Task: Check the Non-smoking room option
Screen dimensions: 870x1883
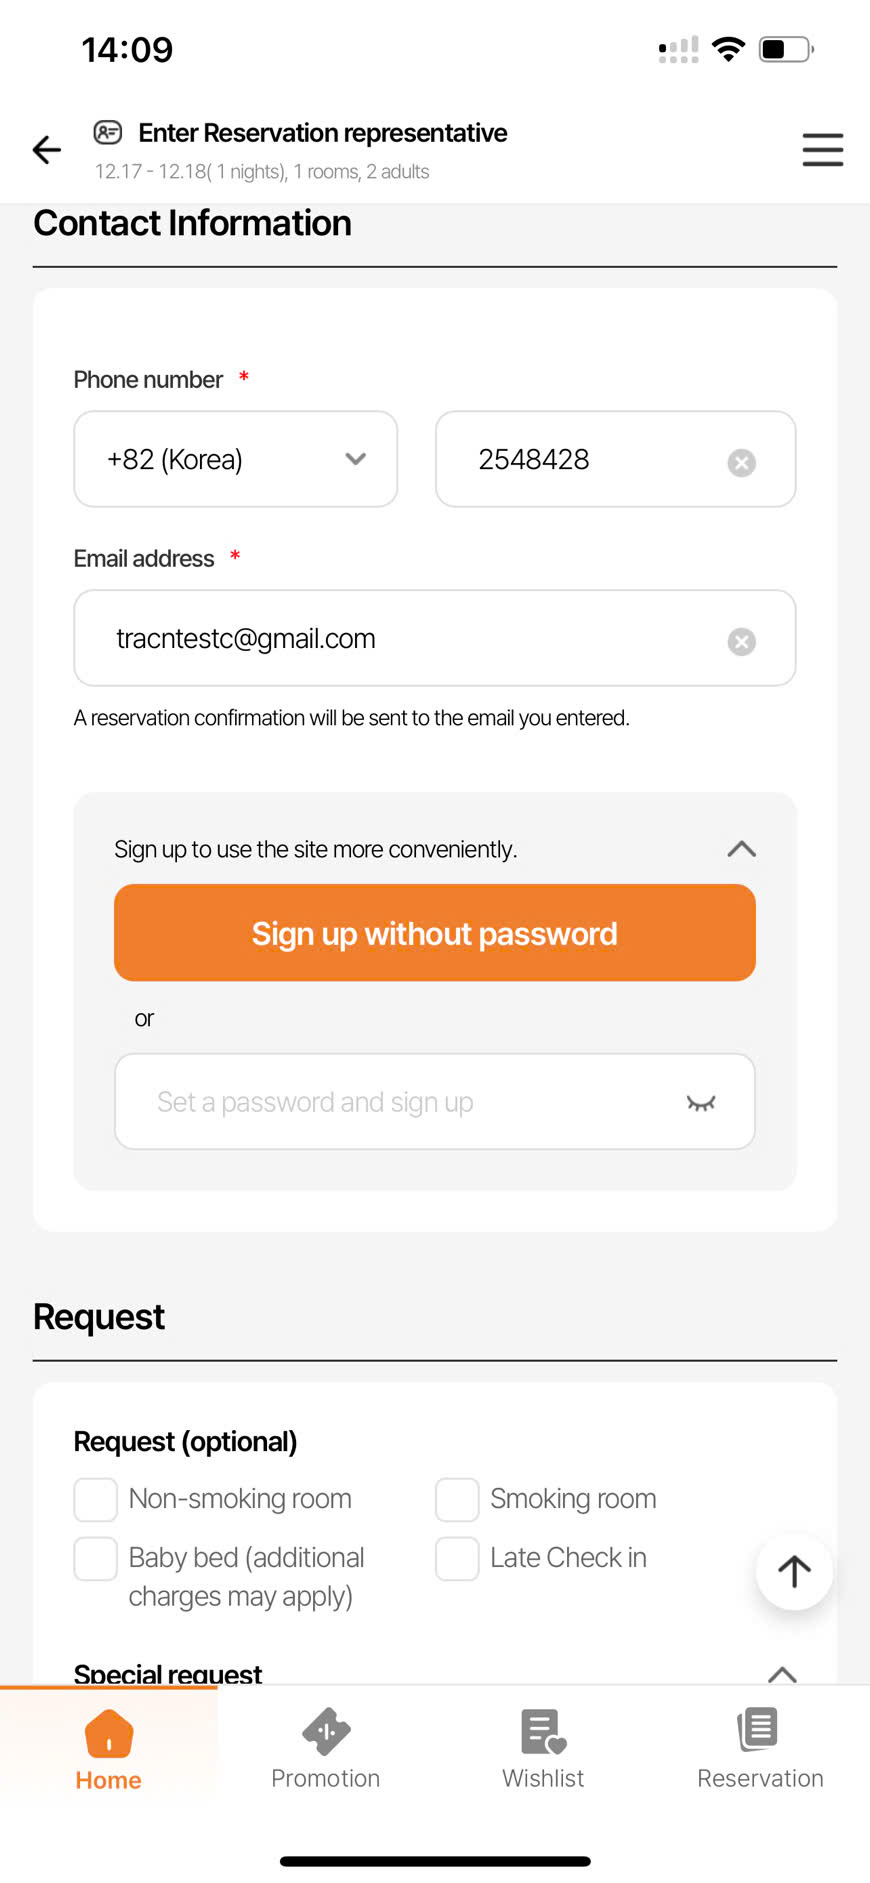Action: pos(96,1500)
